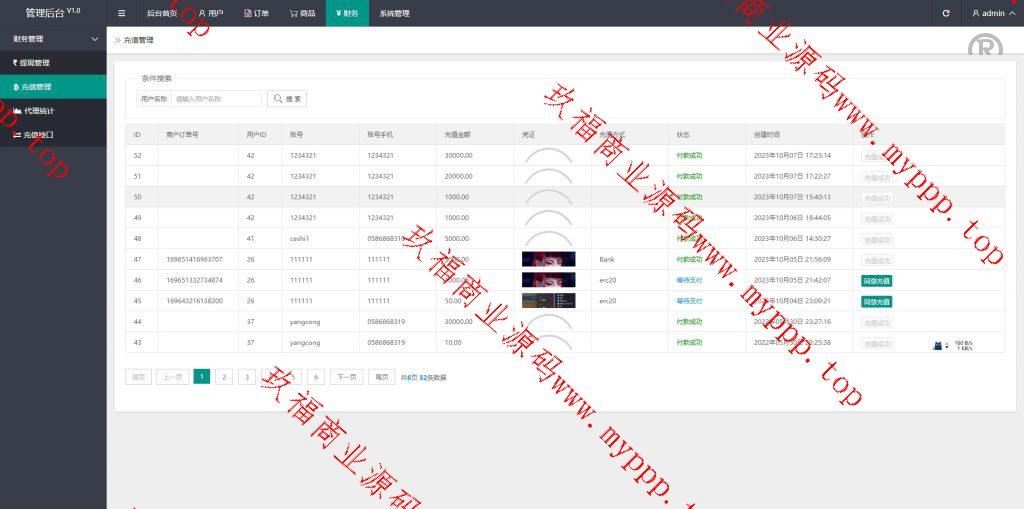1024x509 pixels.
Task: Open 代理统计 in the sidebar
Action: (x=39, y=111)
